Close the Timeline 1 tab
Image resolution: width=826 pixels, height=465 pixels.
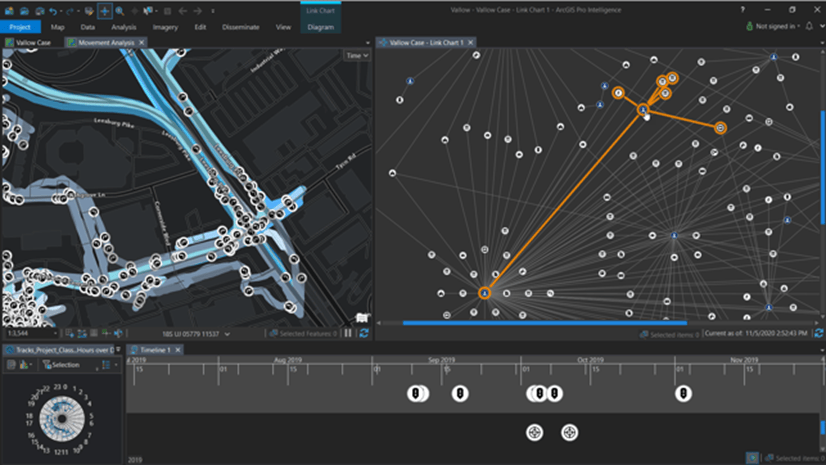(x=178, y=350)
